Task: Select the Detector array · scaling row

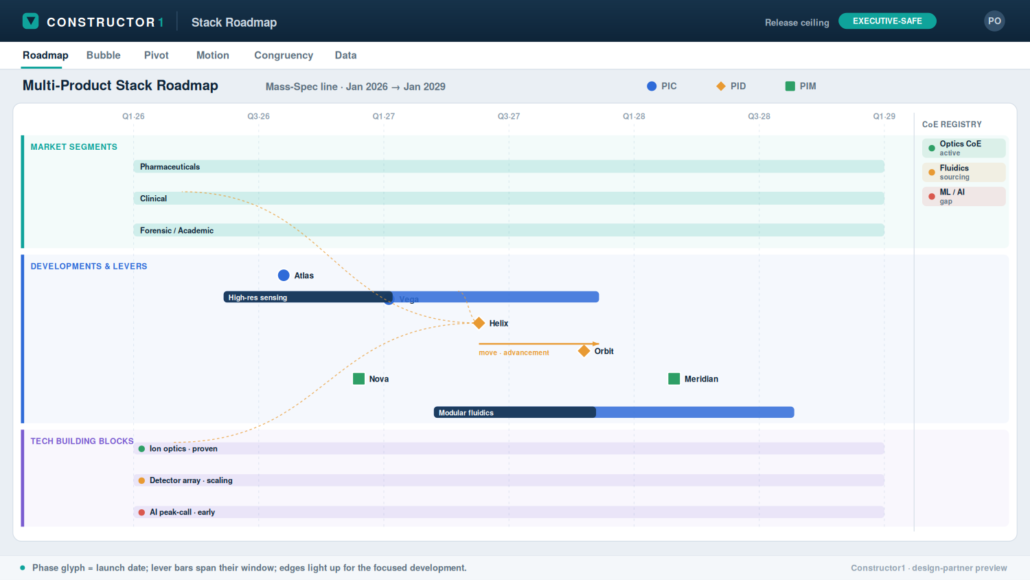Action: point(509,480)
